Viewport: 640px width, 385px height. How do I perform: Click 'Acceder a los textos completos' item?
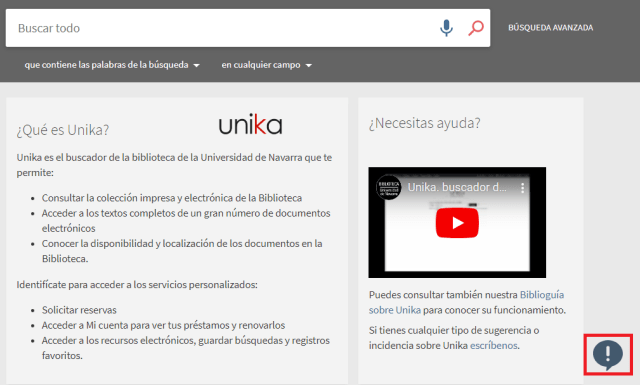point(186,220)
